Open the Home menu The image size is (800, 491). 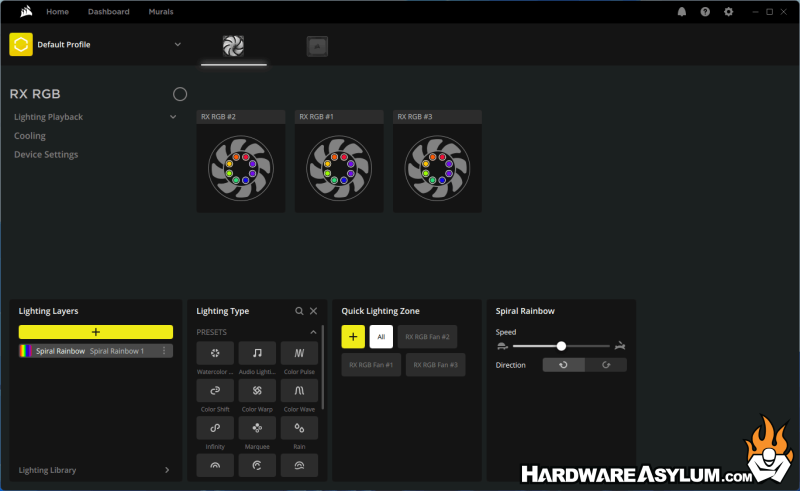coord(58,11)
